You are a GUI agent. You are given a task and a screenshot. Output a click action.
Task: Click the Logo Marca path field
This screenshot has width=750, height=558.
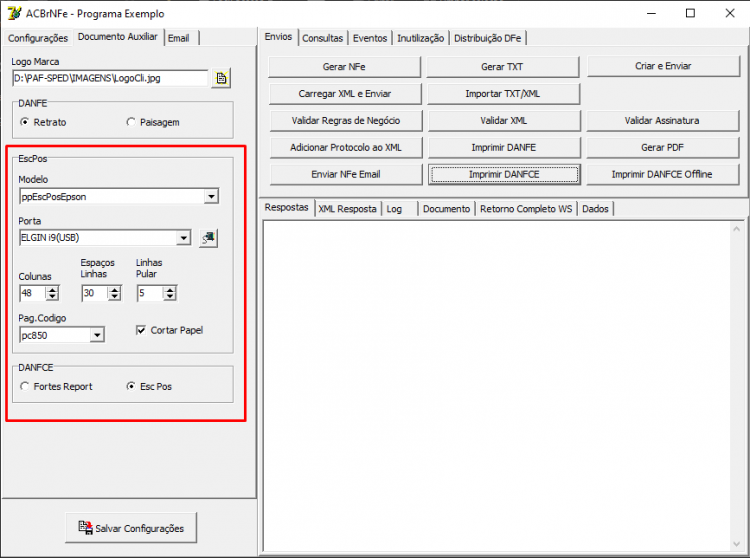(x=110, y=78)
